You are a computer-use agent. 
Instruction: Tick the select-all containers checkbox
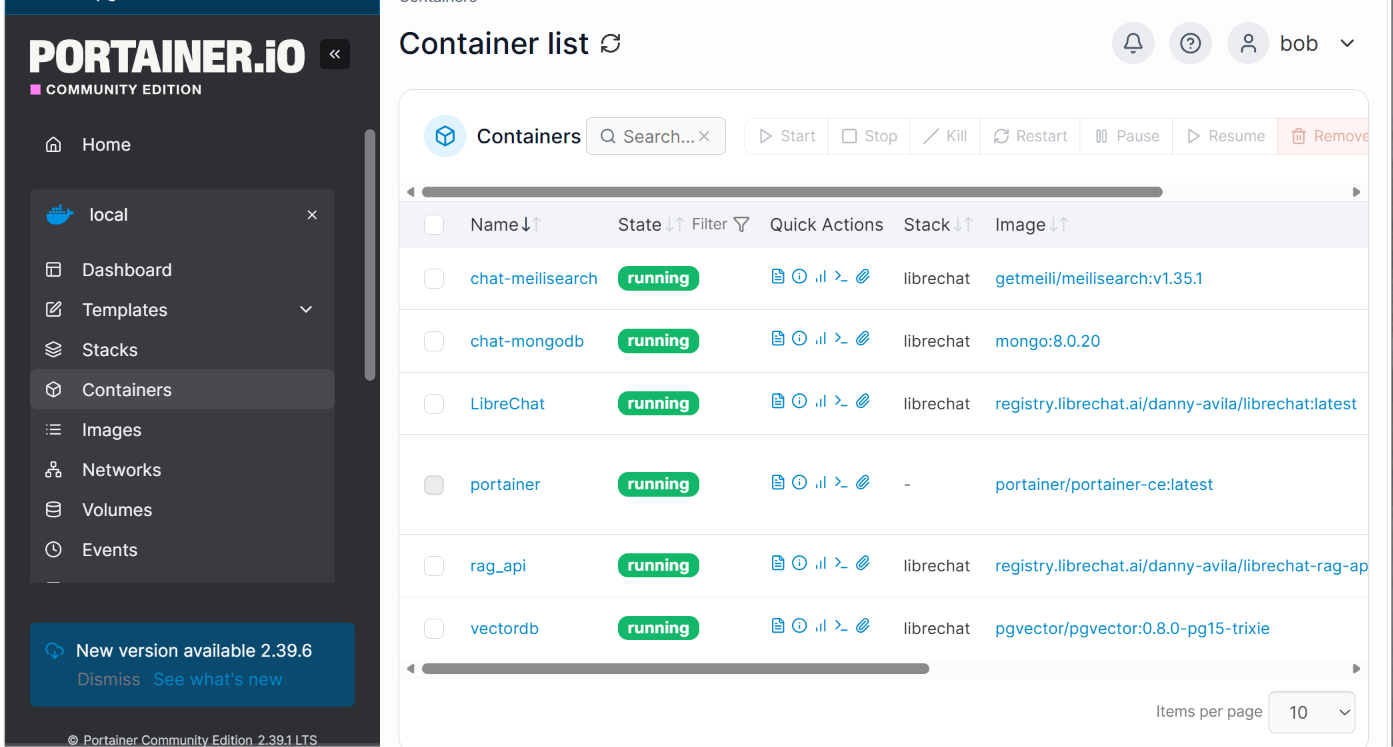[434, 225]
